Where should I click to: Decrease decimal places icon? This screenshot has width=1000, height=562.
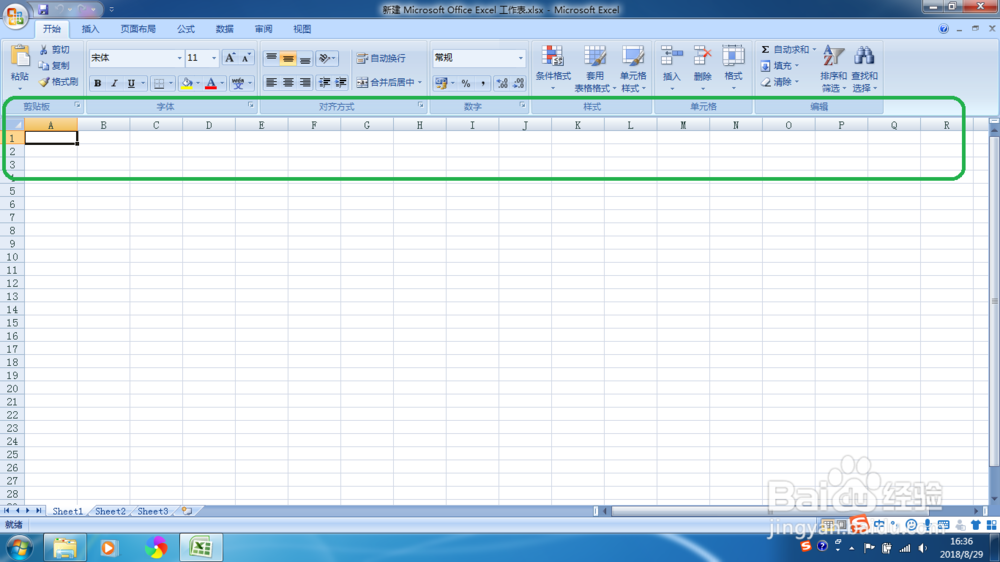click(518, 83)
